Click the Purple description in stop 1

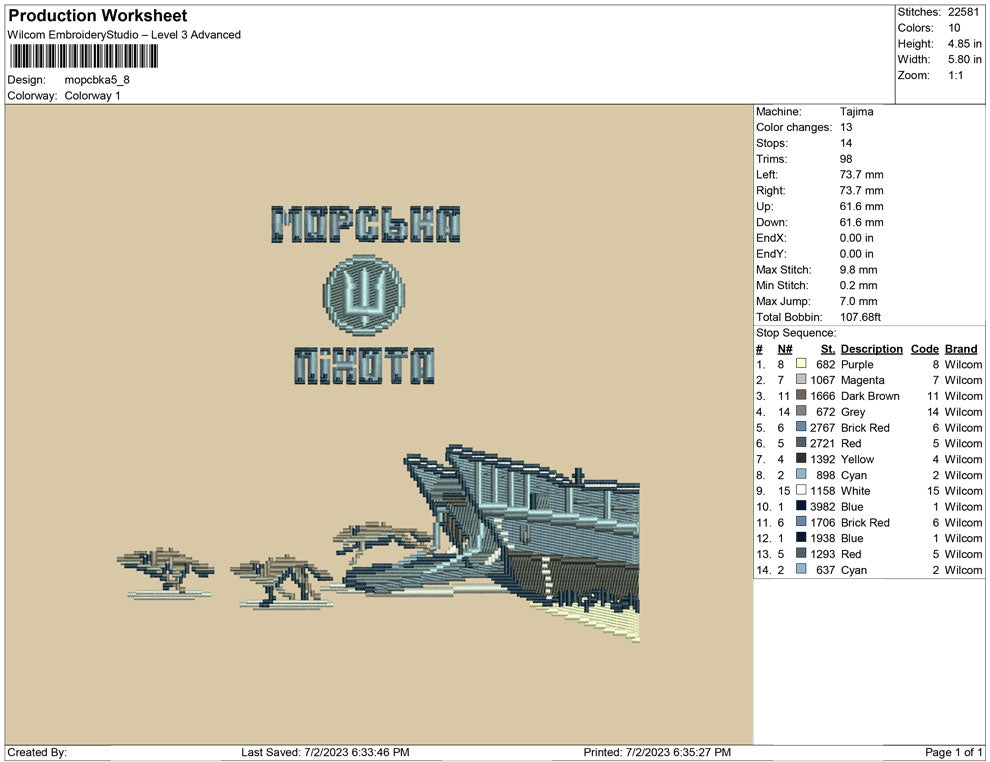pos(857,365)
